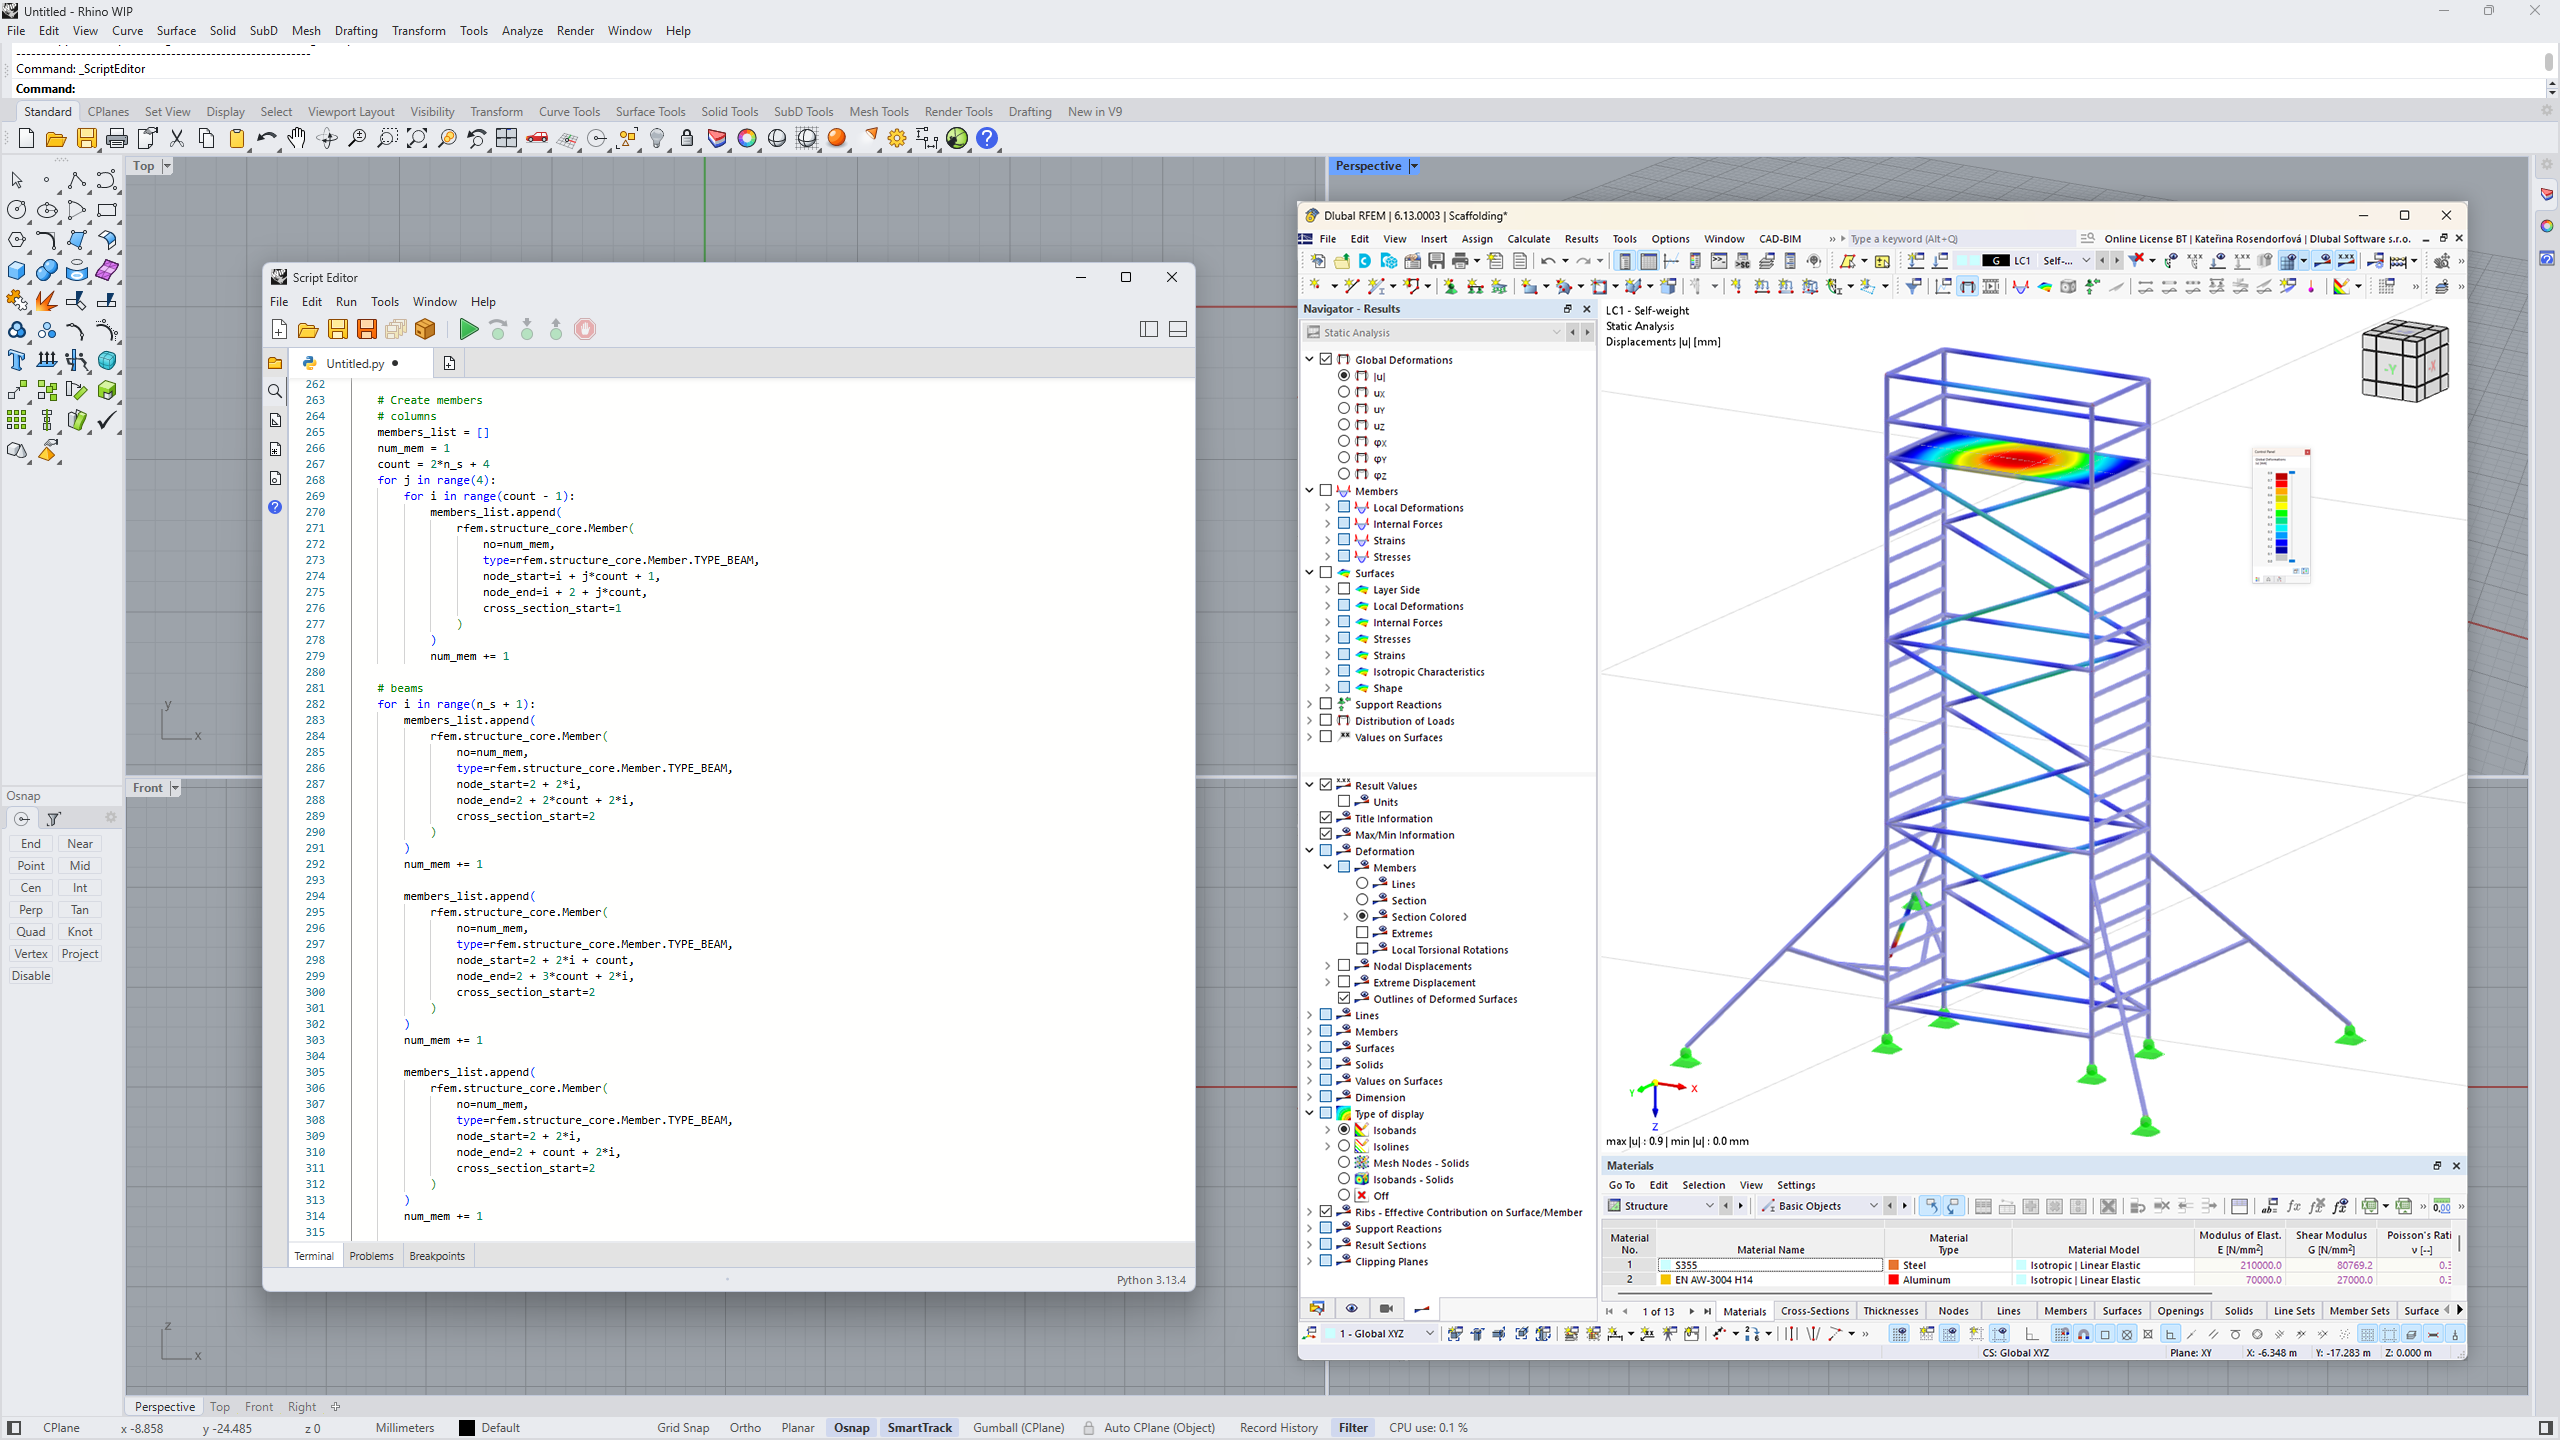2560x1440 pixels.
Task: Open the SubD menu in Rhino
Action: 263,31
